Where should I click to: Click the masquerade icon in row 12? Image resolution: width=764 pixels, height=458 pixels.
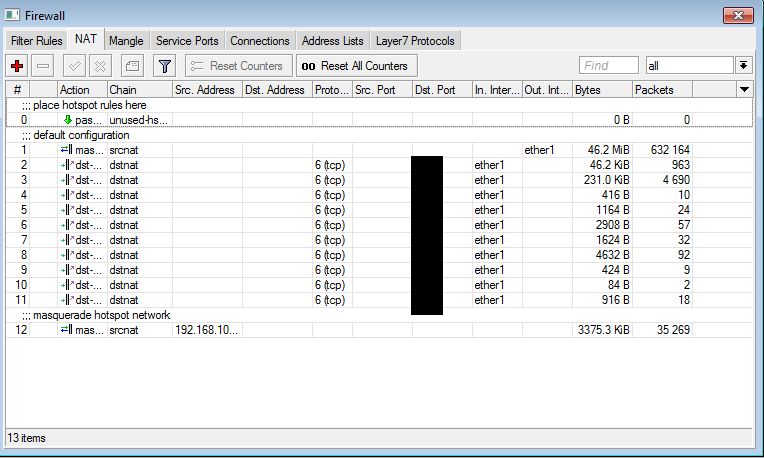[67, 330]
